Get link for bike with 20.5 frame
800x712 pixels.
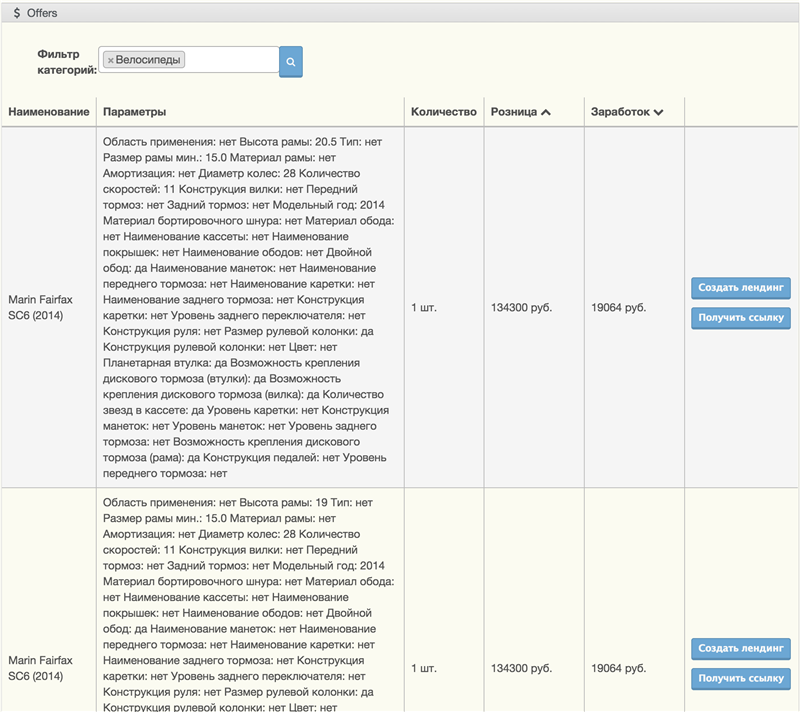740,318
